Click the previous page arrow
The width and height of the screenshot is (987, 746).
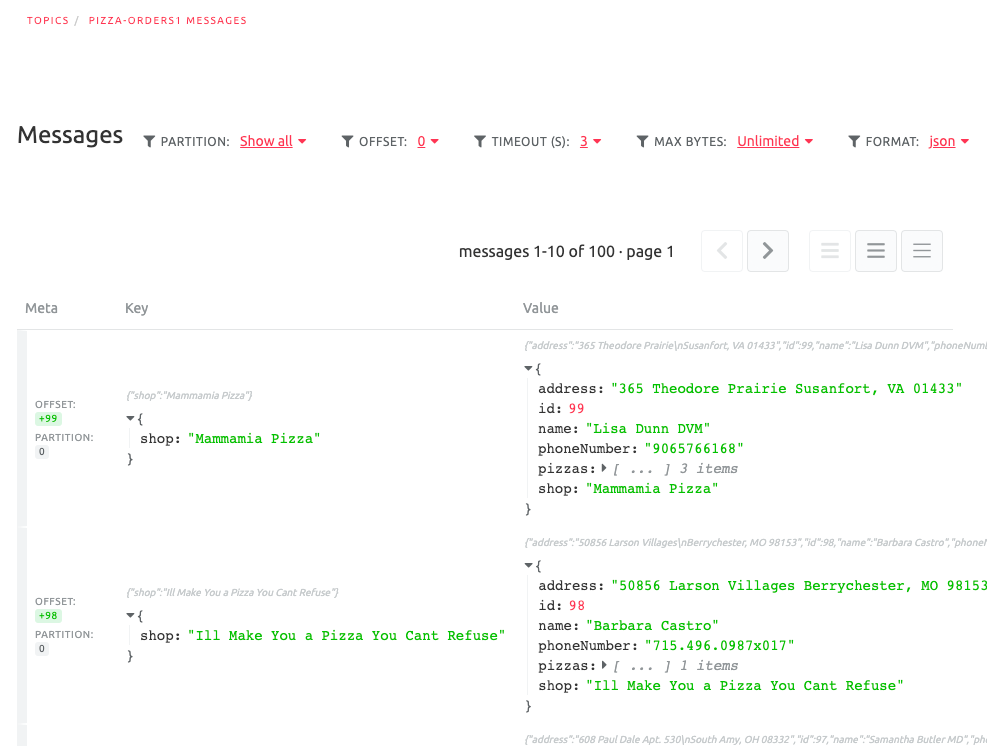(721, 250)
